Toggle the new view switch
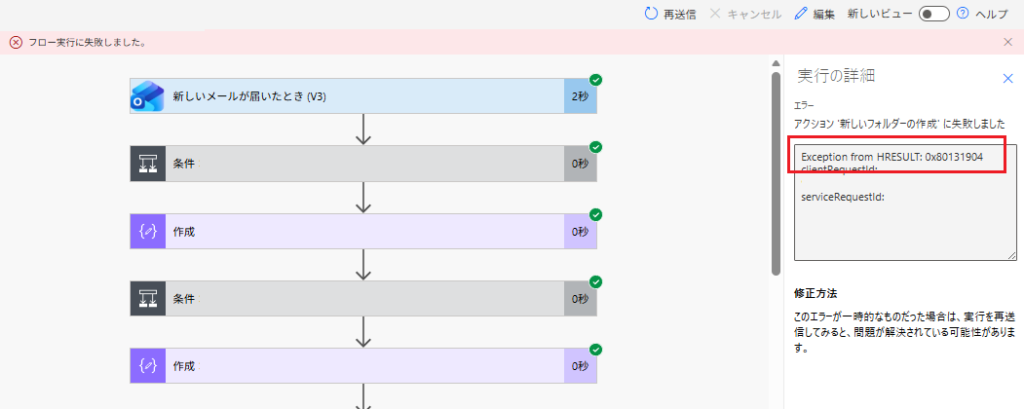Screen dimensions: 1024x409 tap(933, 14)
